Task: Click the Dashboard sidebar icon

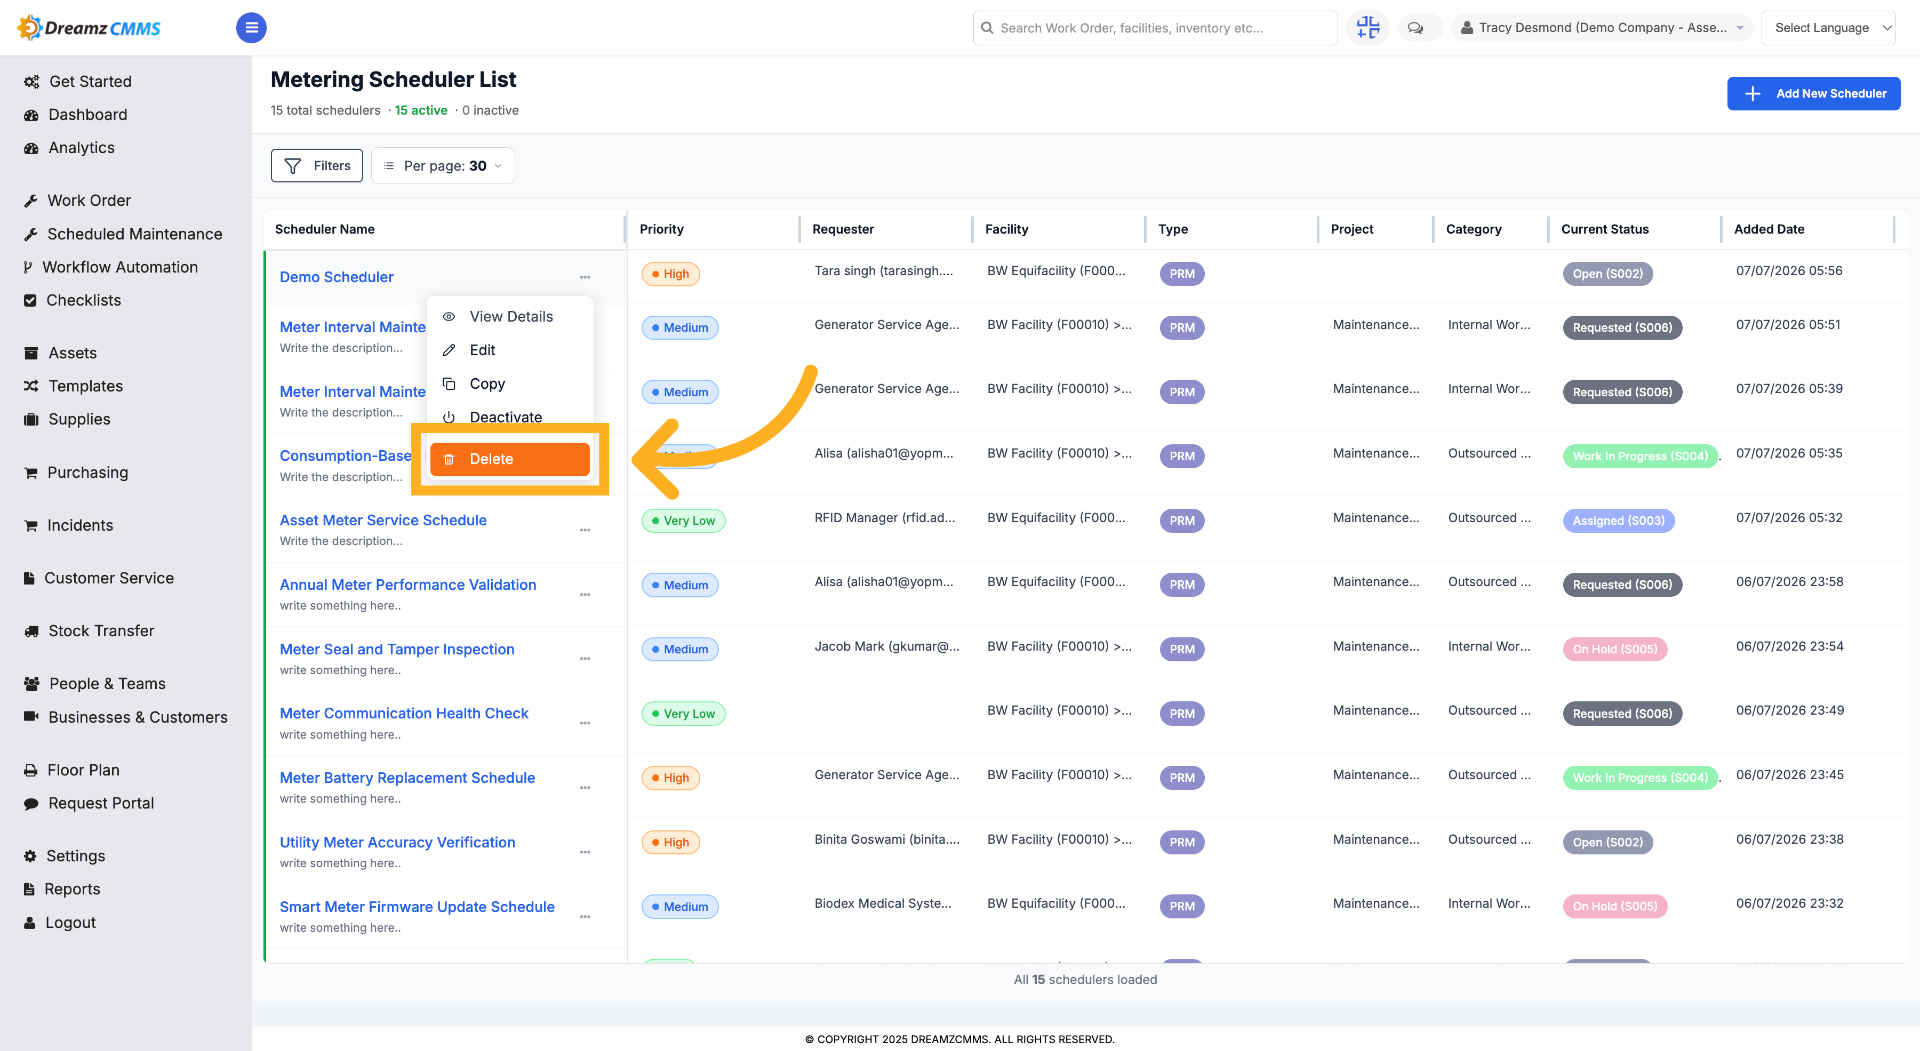Action: coord(31,115)
